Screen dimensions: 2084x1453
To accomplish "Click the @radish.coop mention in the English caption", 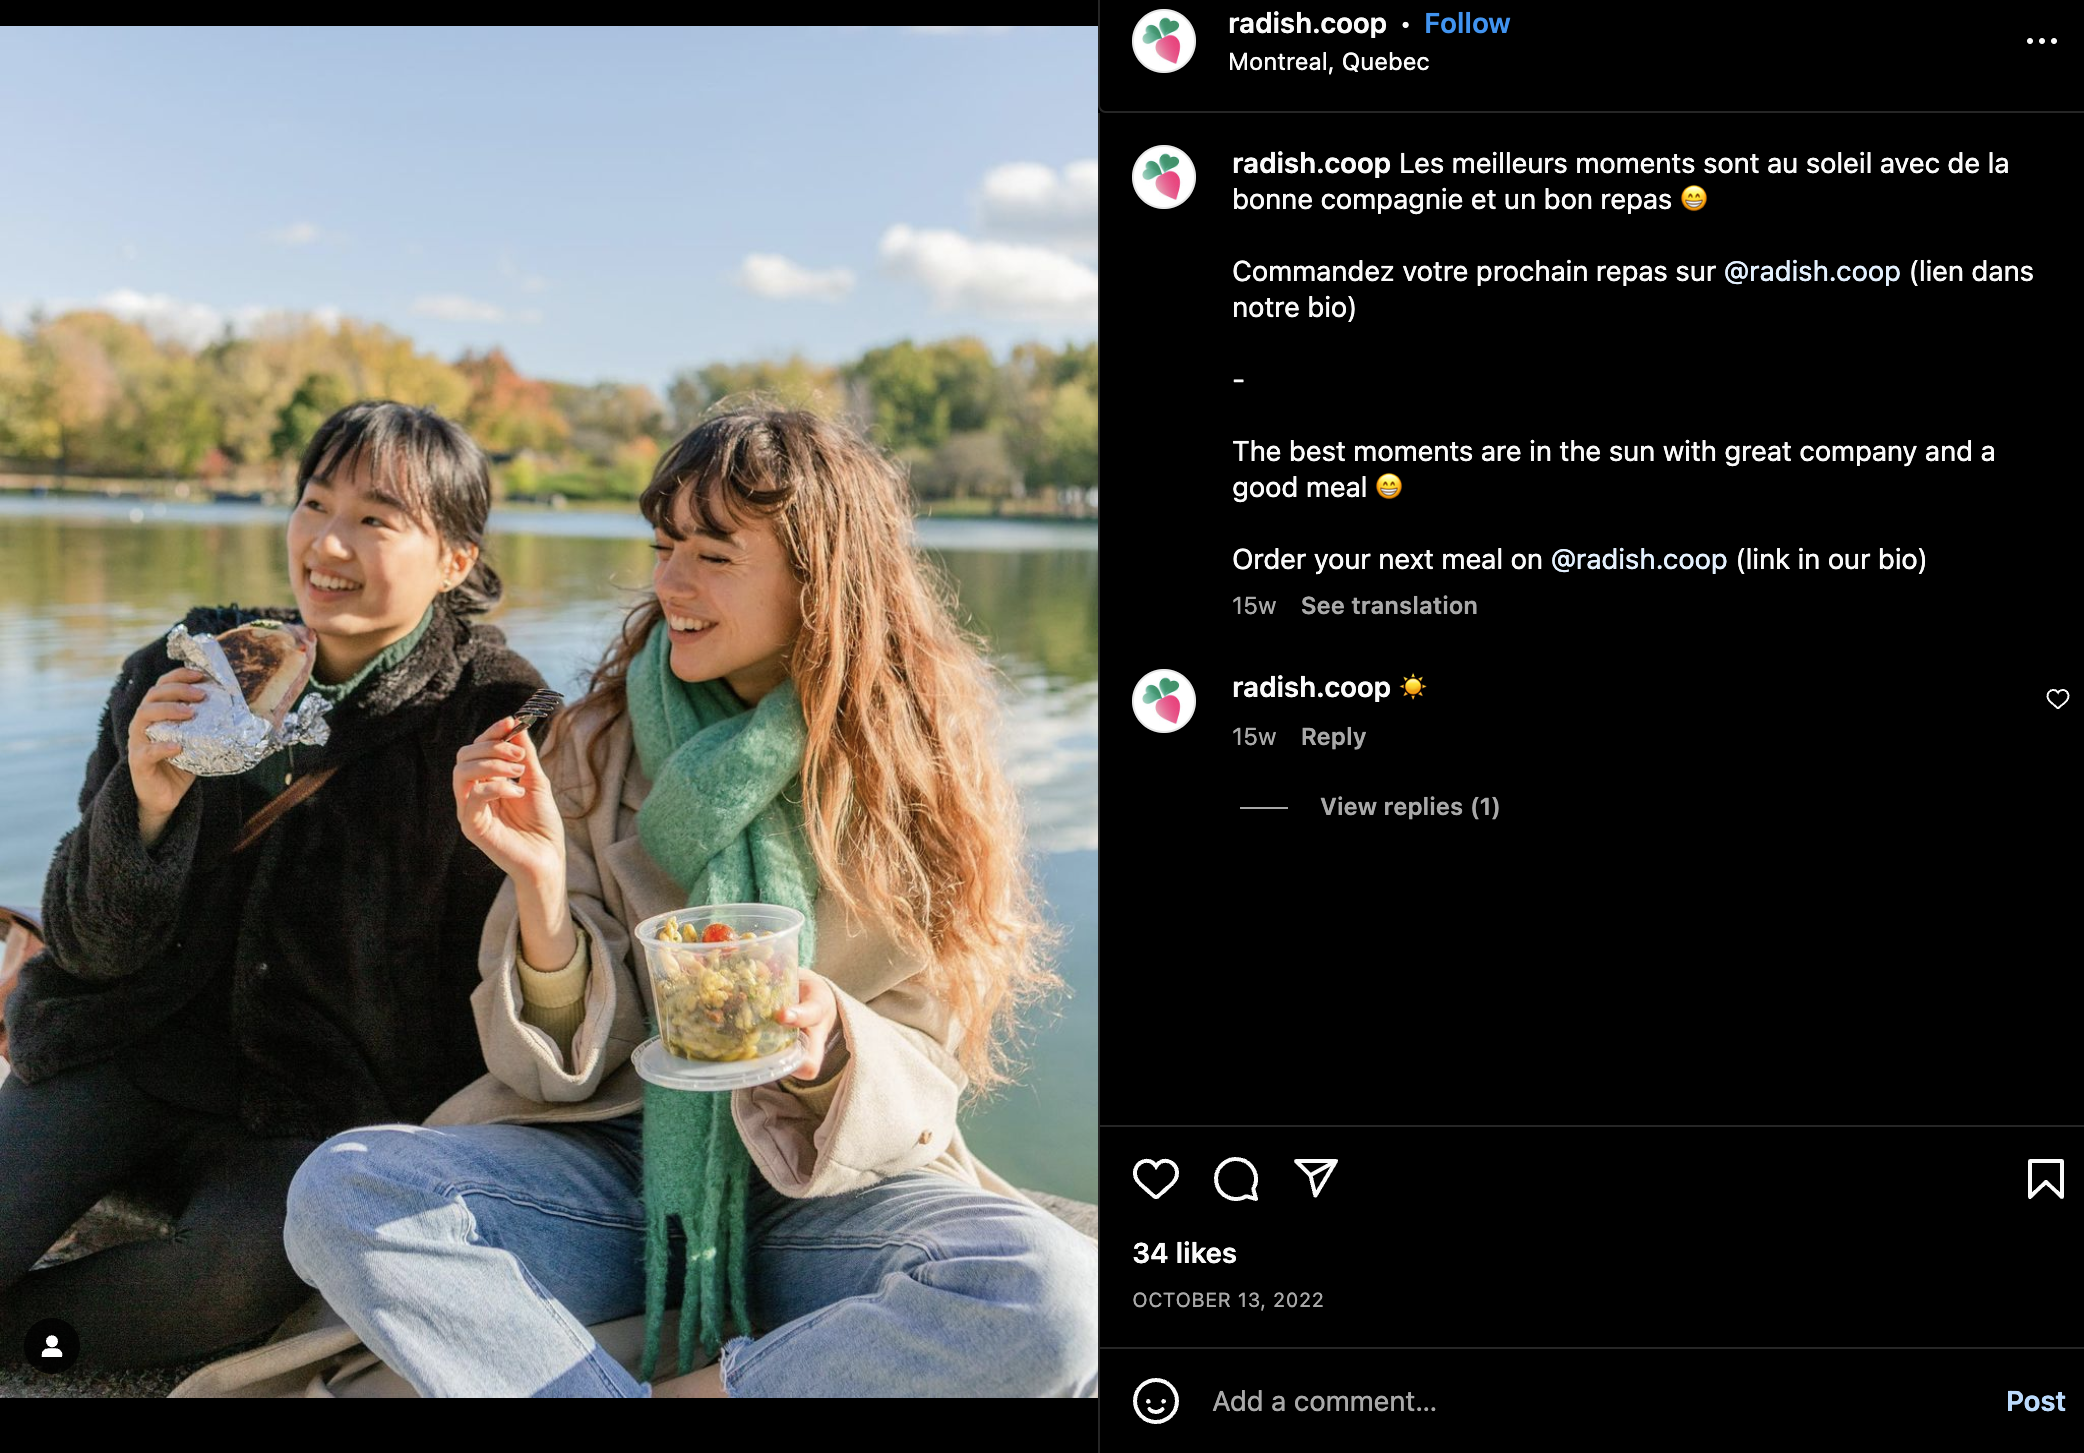I will click(1638, 559).
